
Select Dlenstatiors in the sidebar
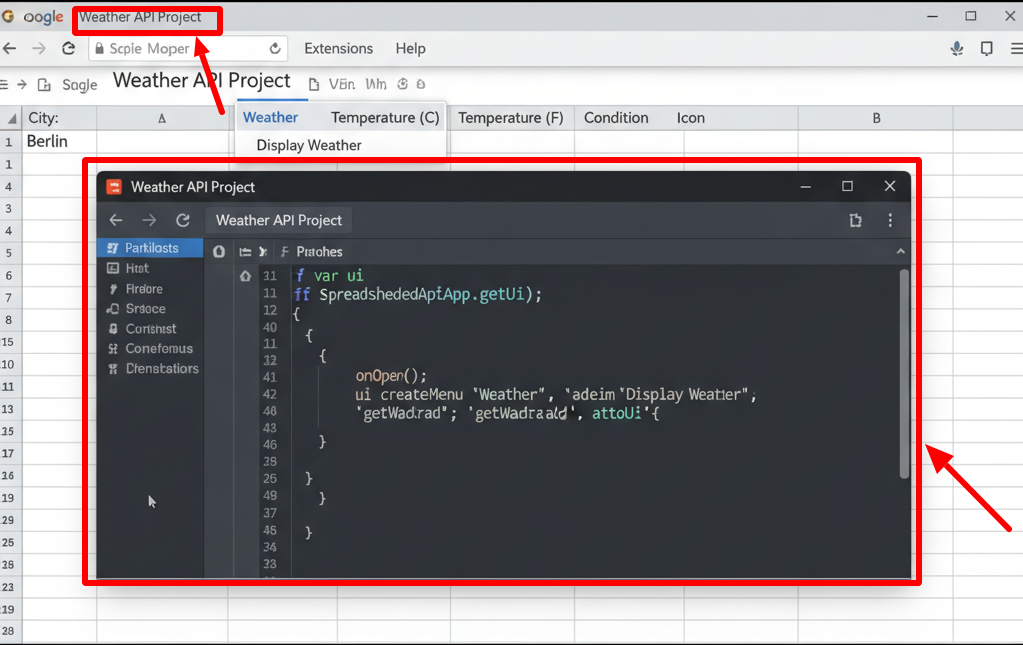point(162,368)
